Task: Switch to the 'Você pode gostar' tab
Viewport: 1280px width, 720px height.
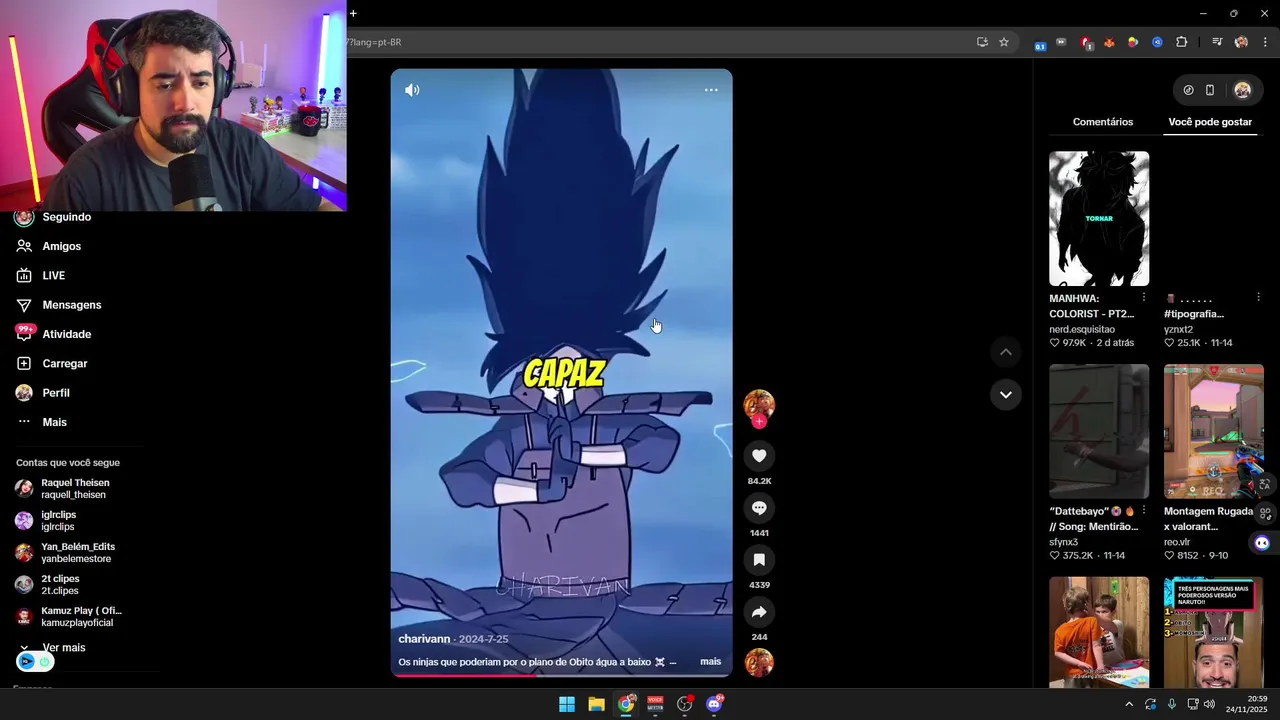Action: [1210, 122]
